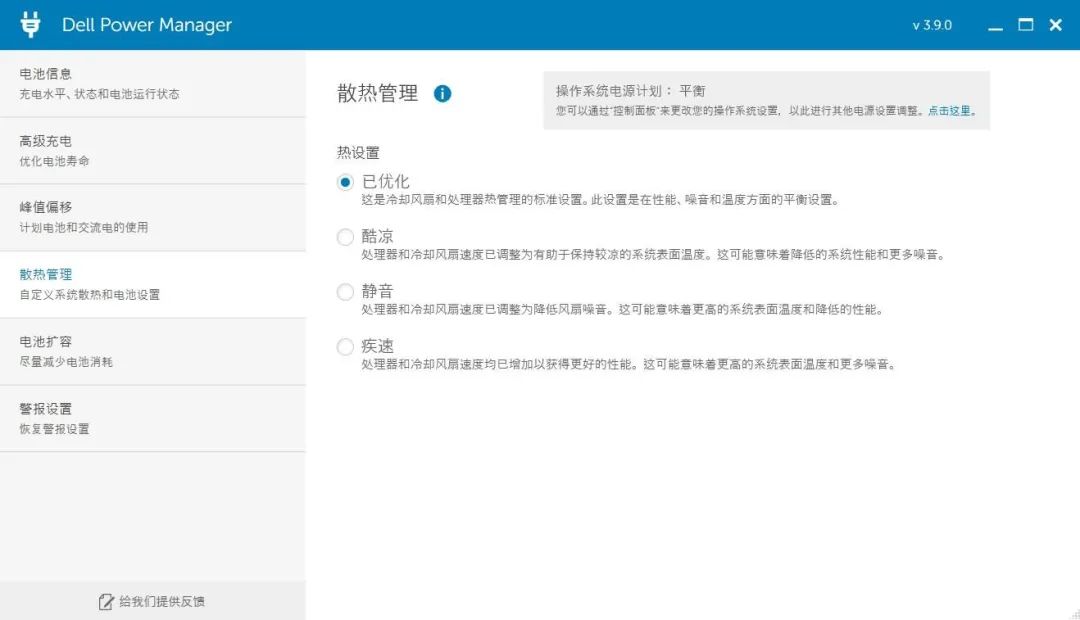This screenshot has height=620, width=1080.
Task: Click the 散热管理 page title
Action: tap(377, 93)
